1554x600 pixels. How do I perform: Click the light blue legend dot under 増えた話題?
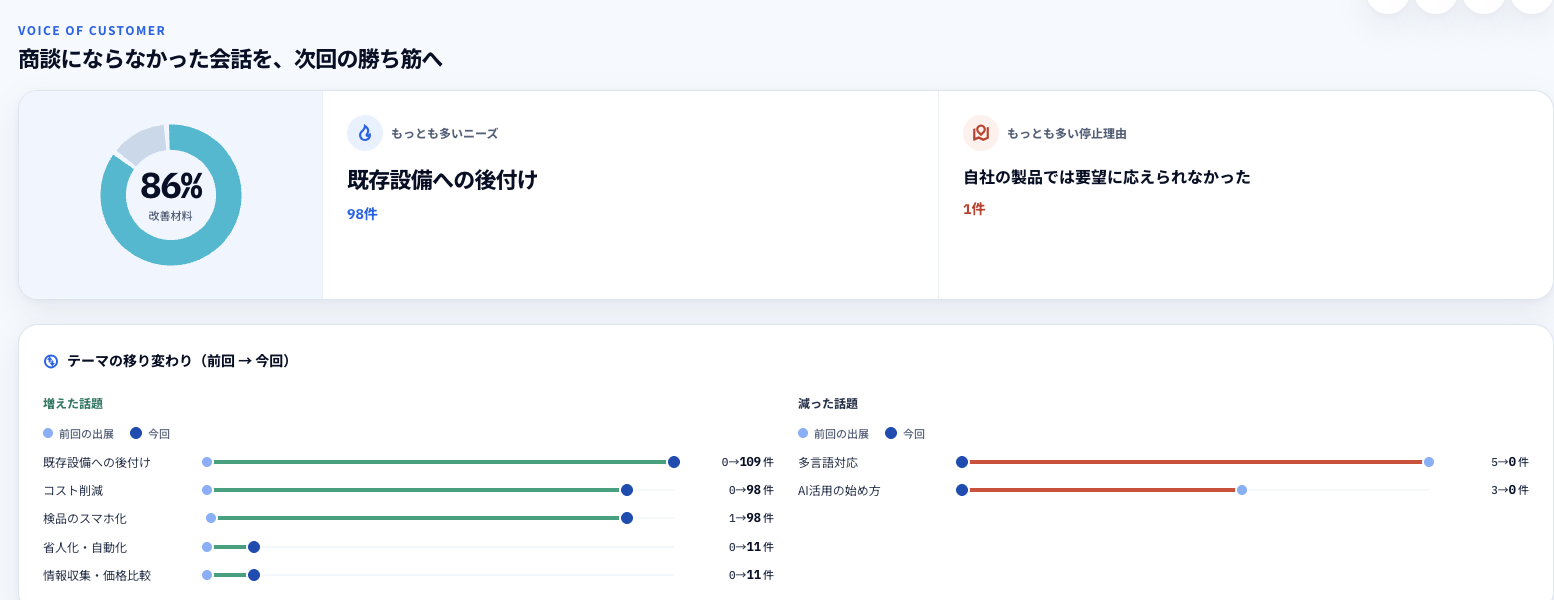(x=48, y=433)
